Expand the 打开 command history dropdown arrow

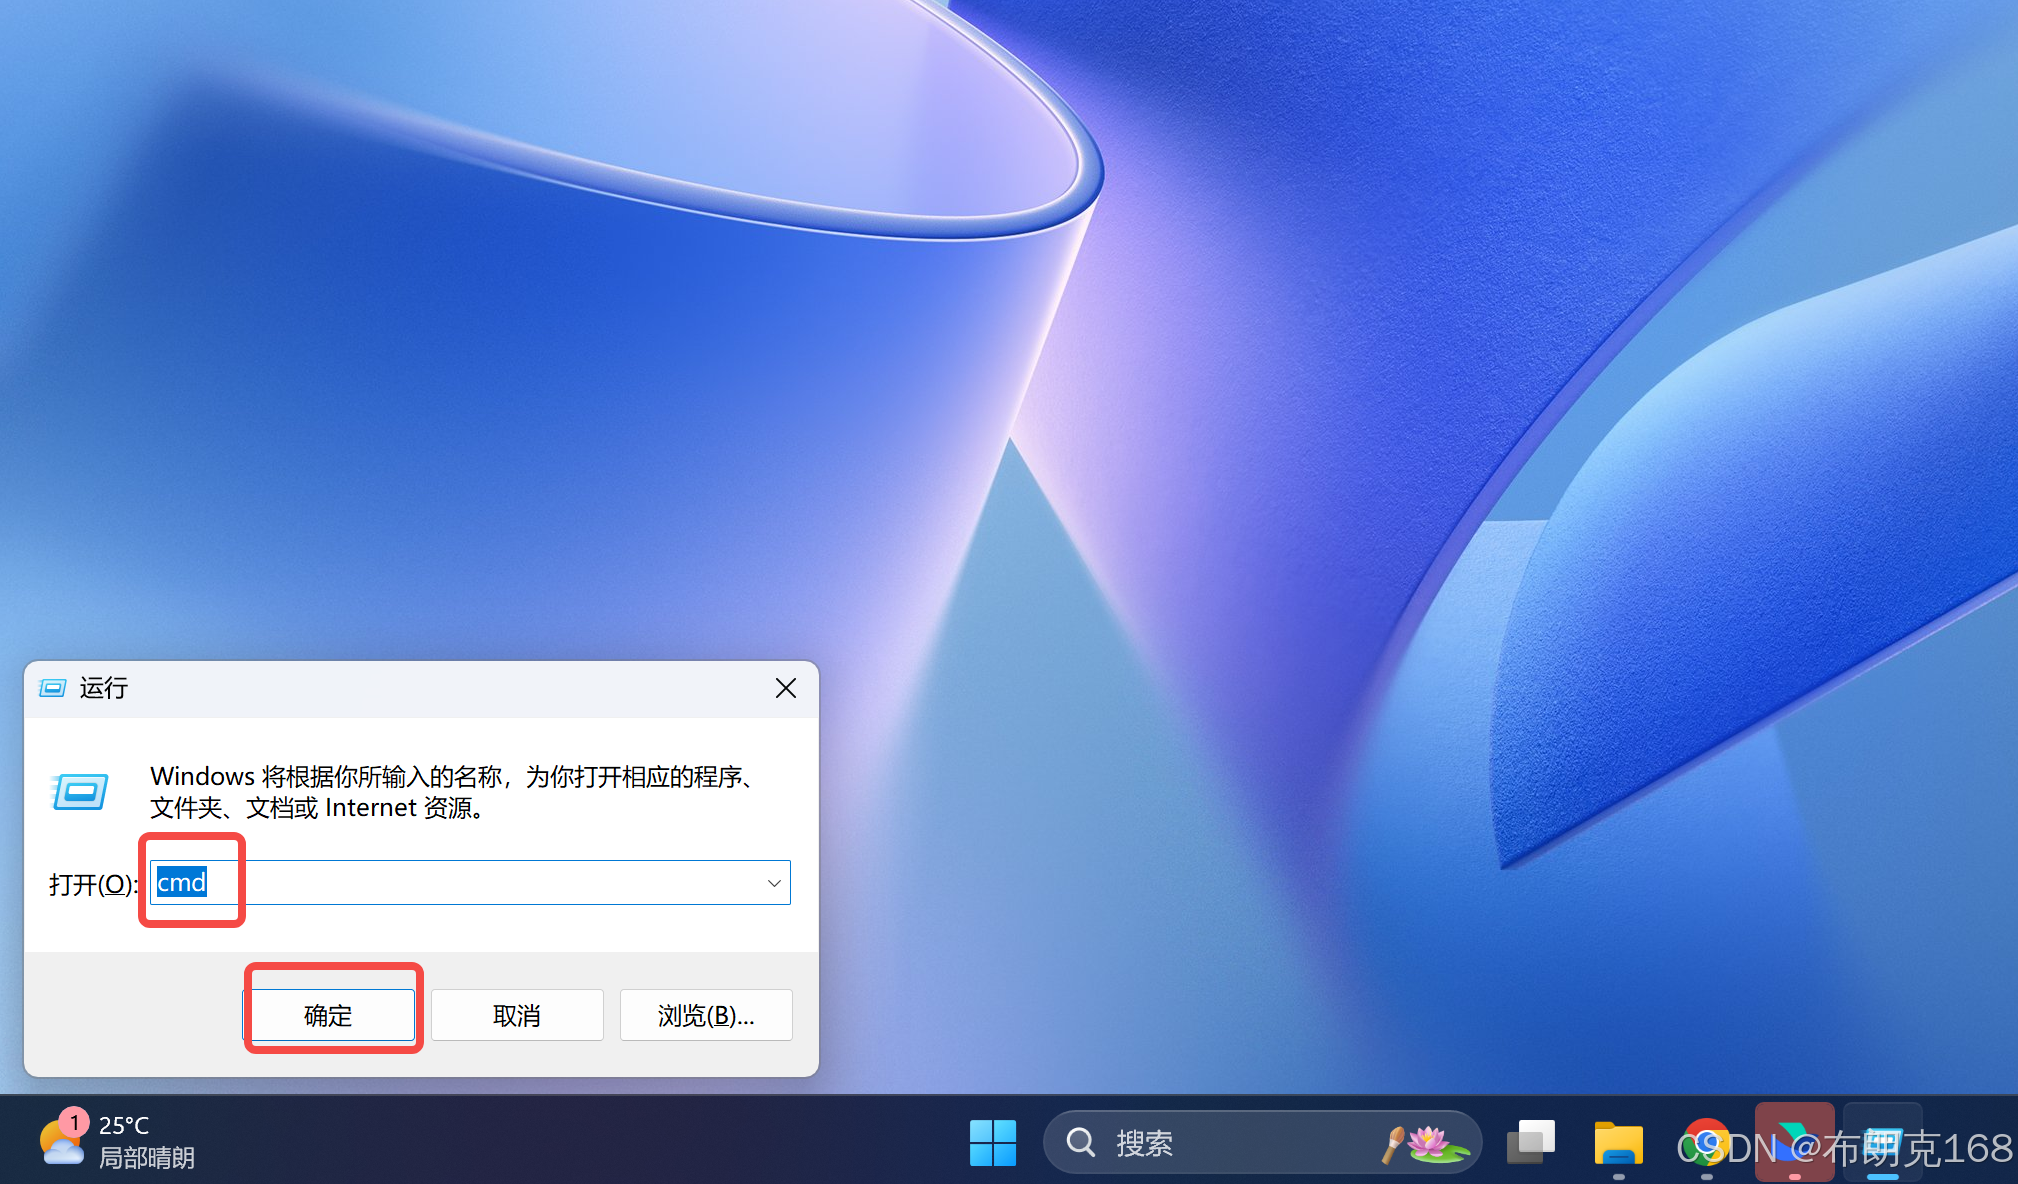773,883
